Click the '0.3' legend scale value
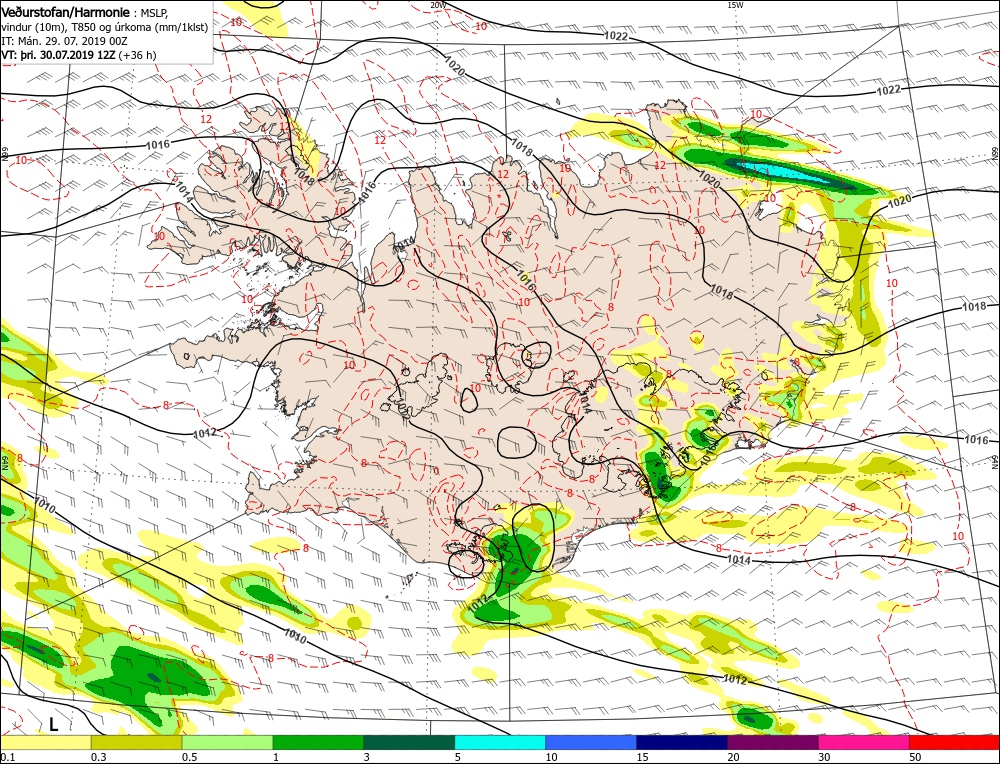The width and height of the screenshot is (1000, 764). [98, 757]
